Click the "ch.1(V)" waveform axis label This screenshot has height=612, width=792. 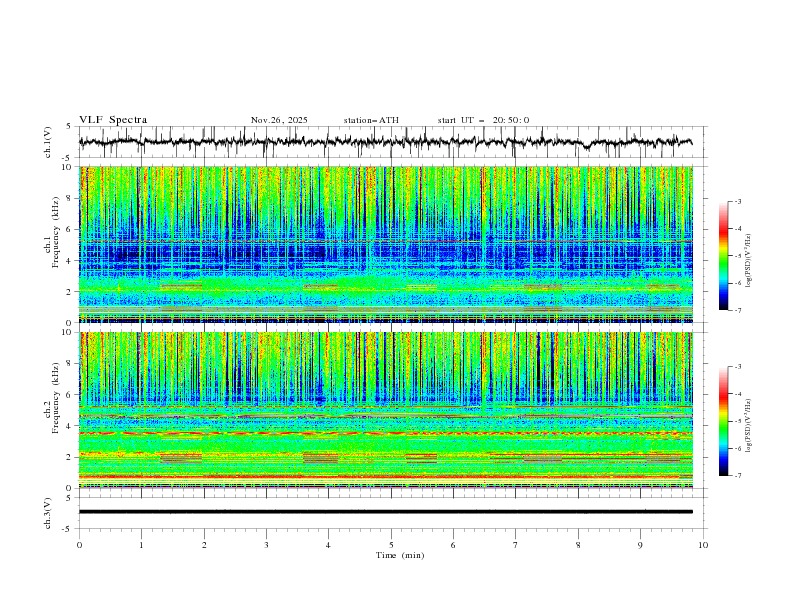(48, 142)
